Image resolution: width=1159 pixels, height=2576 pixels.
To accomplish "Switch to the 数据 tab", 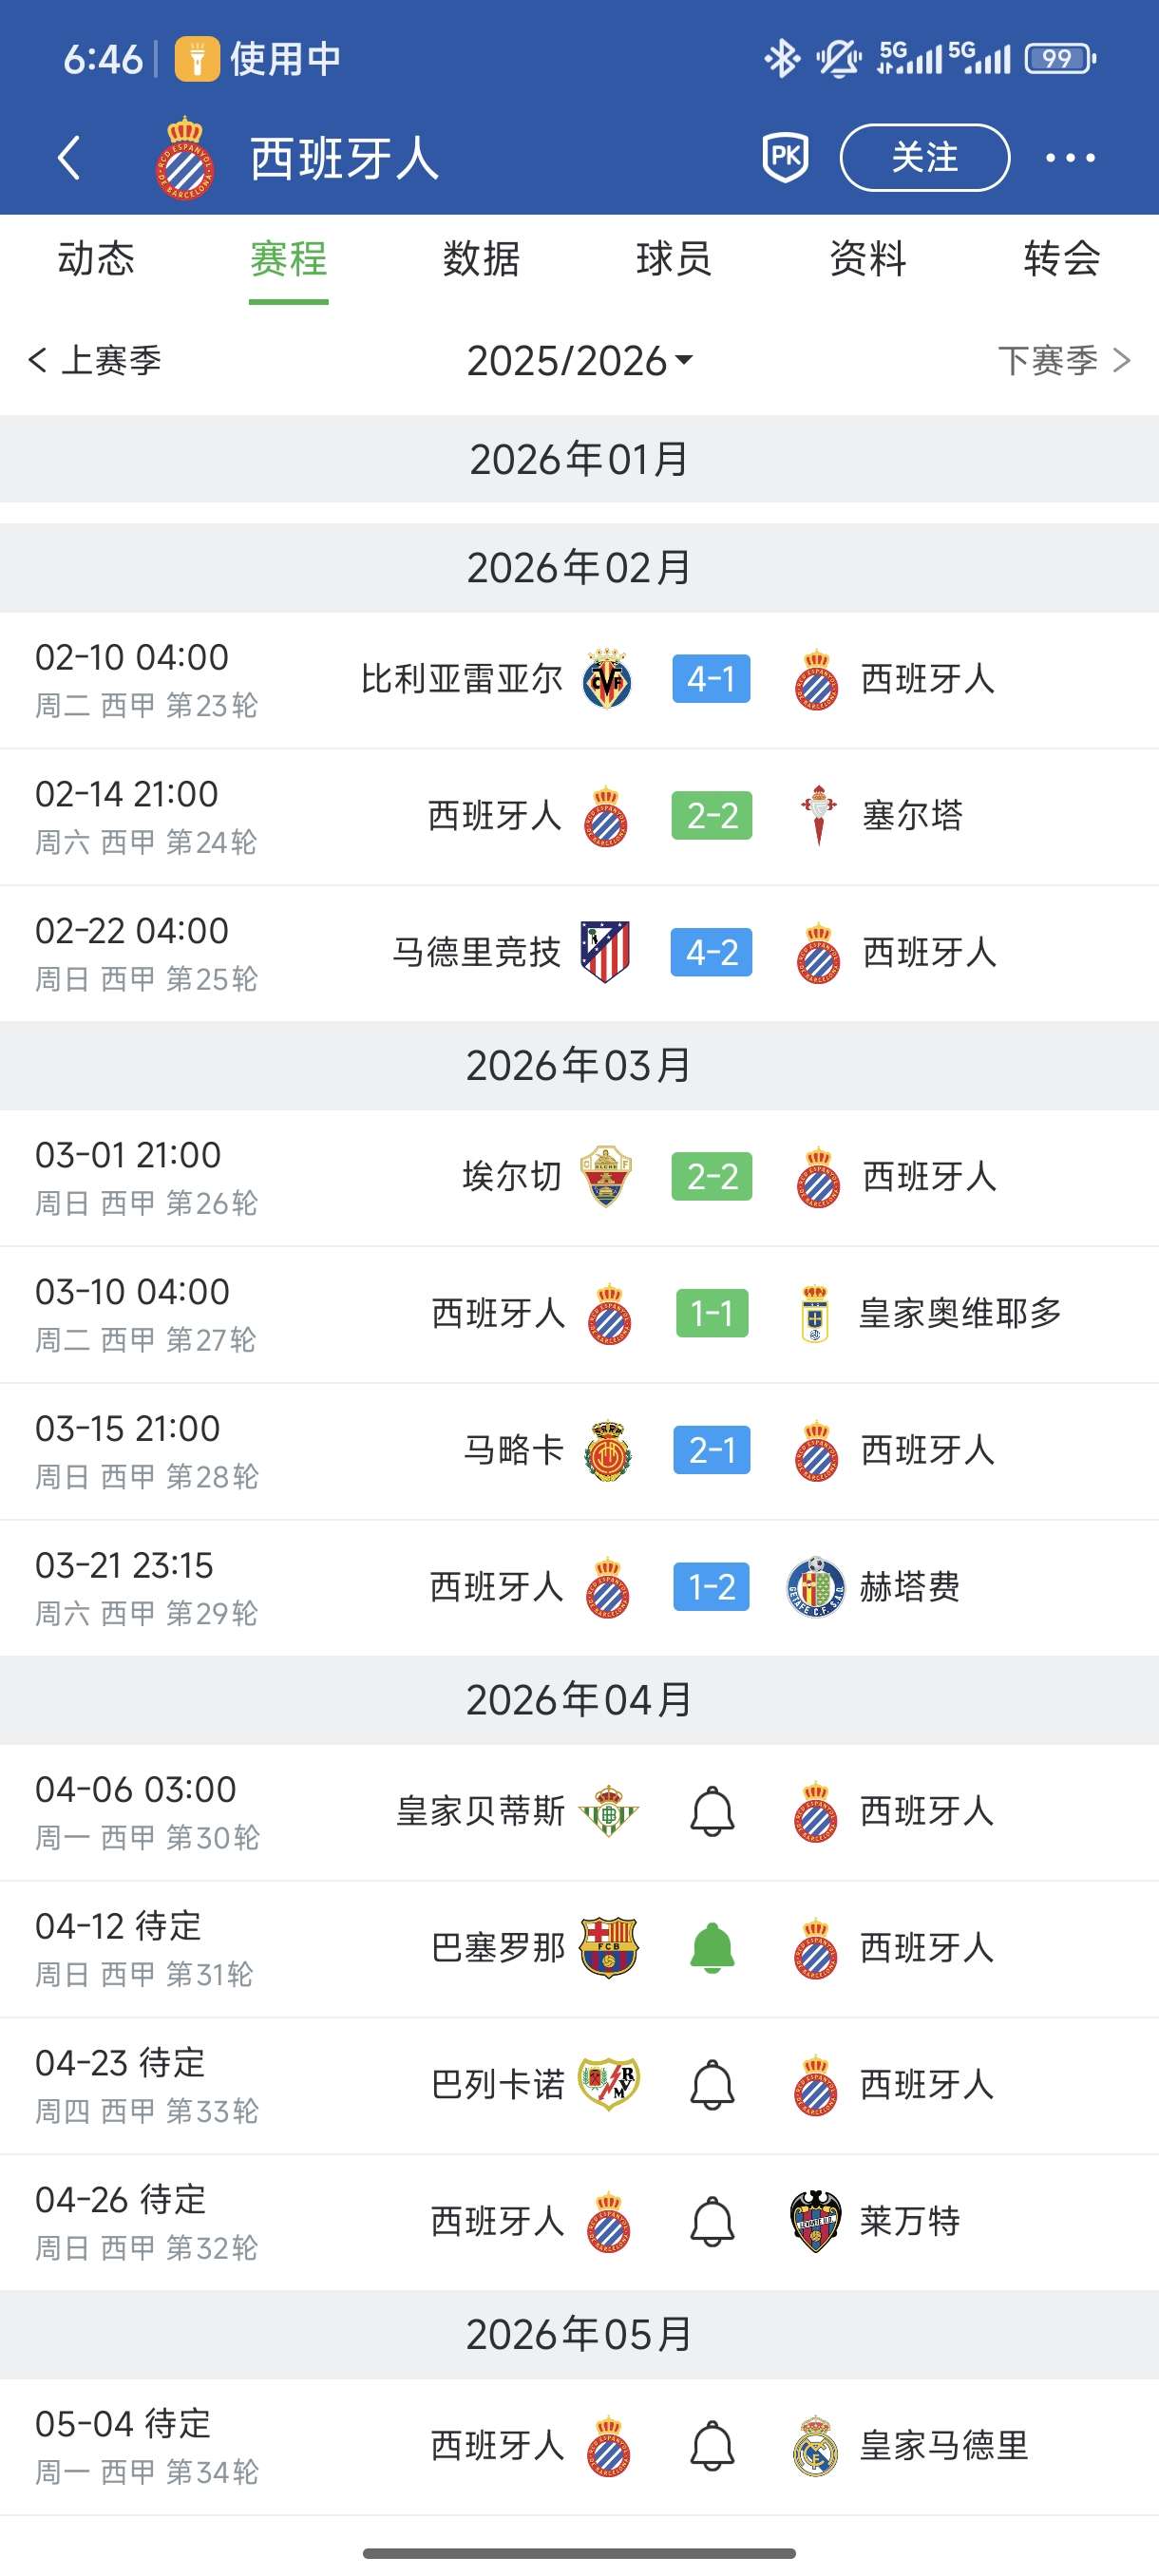I will click(x=481, y=259).
